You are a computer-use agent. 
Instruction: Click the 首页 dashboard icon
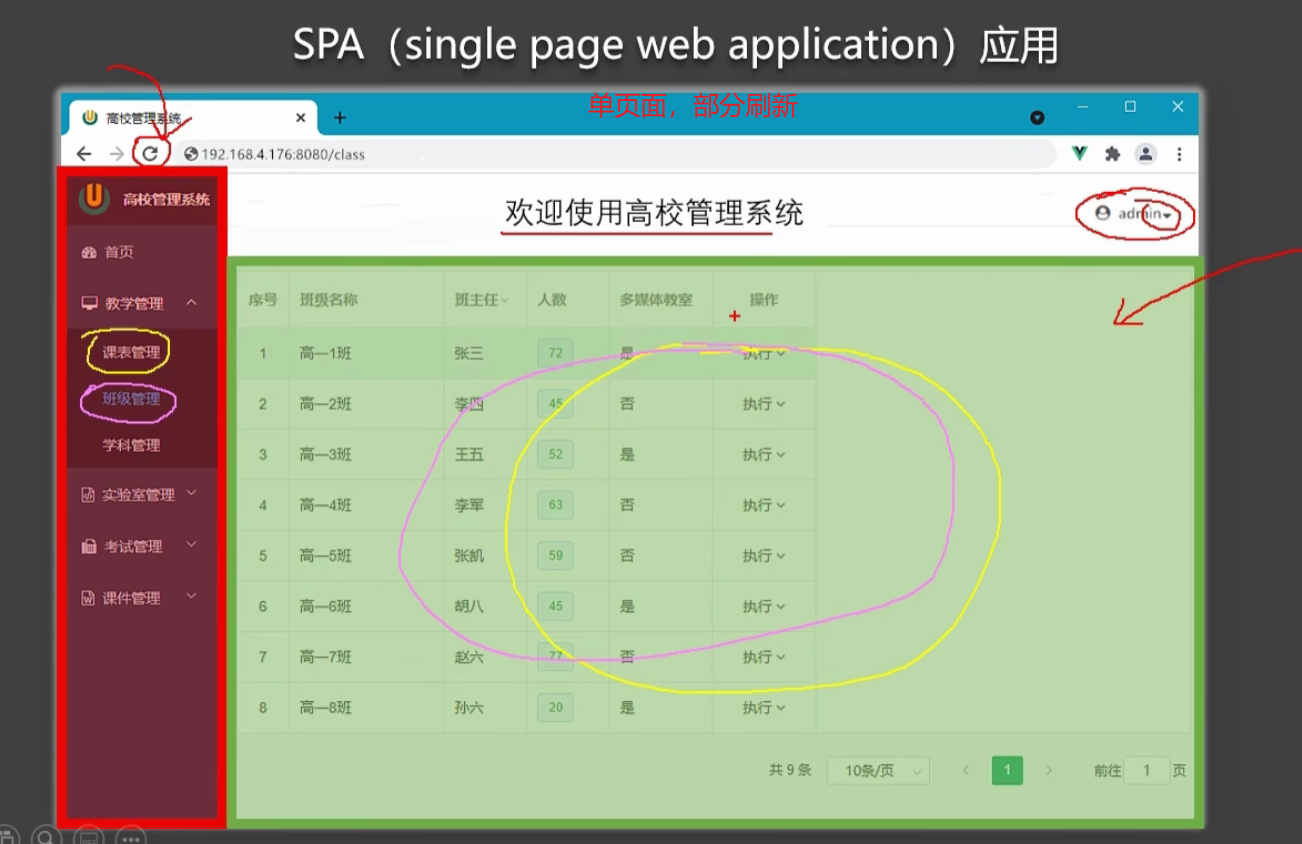click(89, 252)
